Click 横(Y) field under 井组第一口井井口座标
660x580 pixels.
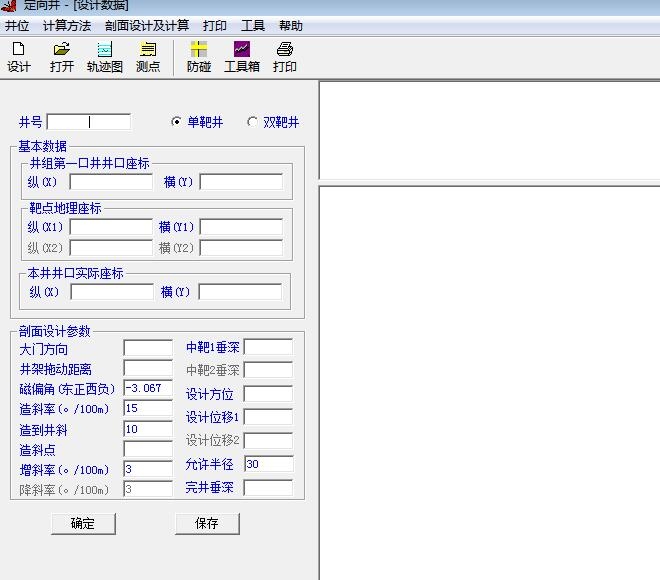coord(241,182)
